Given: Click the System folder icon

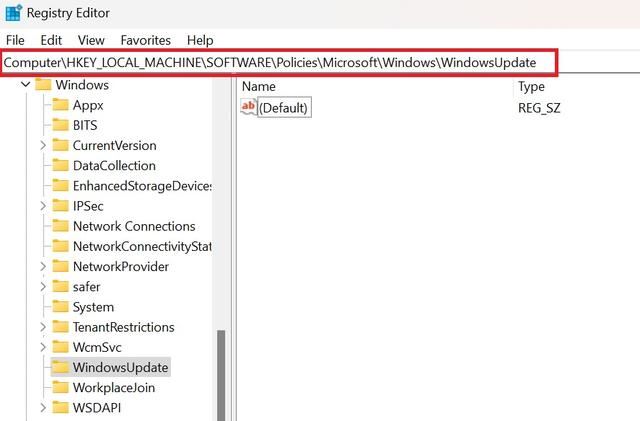Looking at the screenshot, I should click(61, 307).
